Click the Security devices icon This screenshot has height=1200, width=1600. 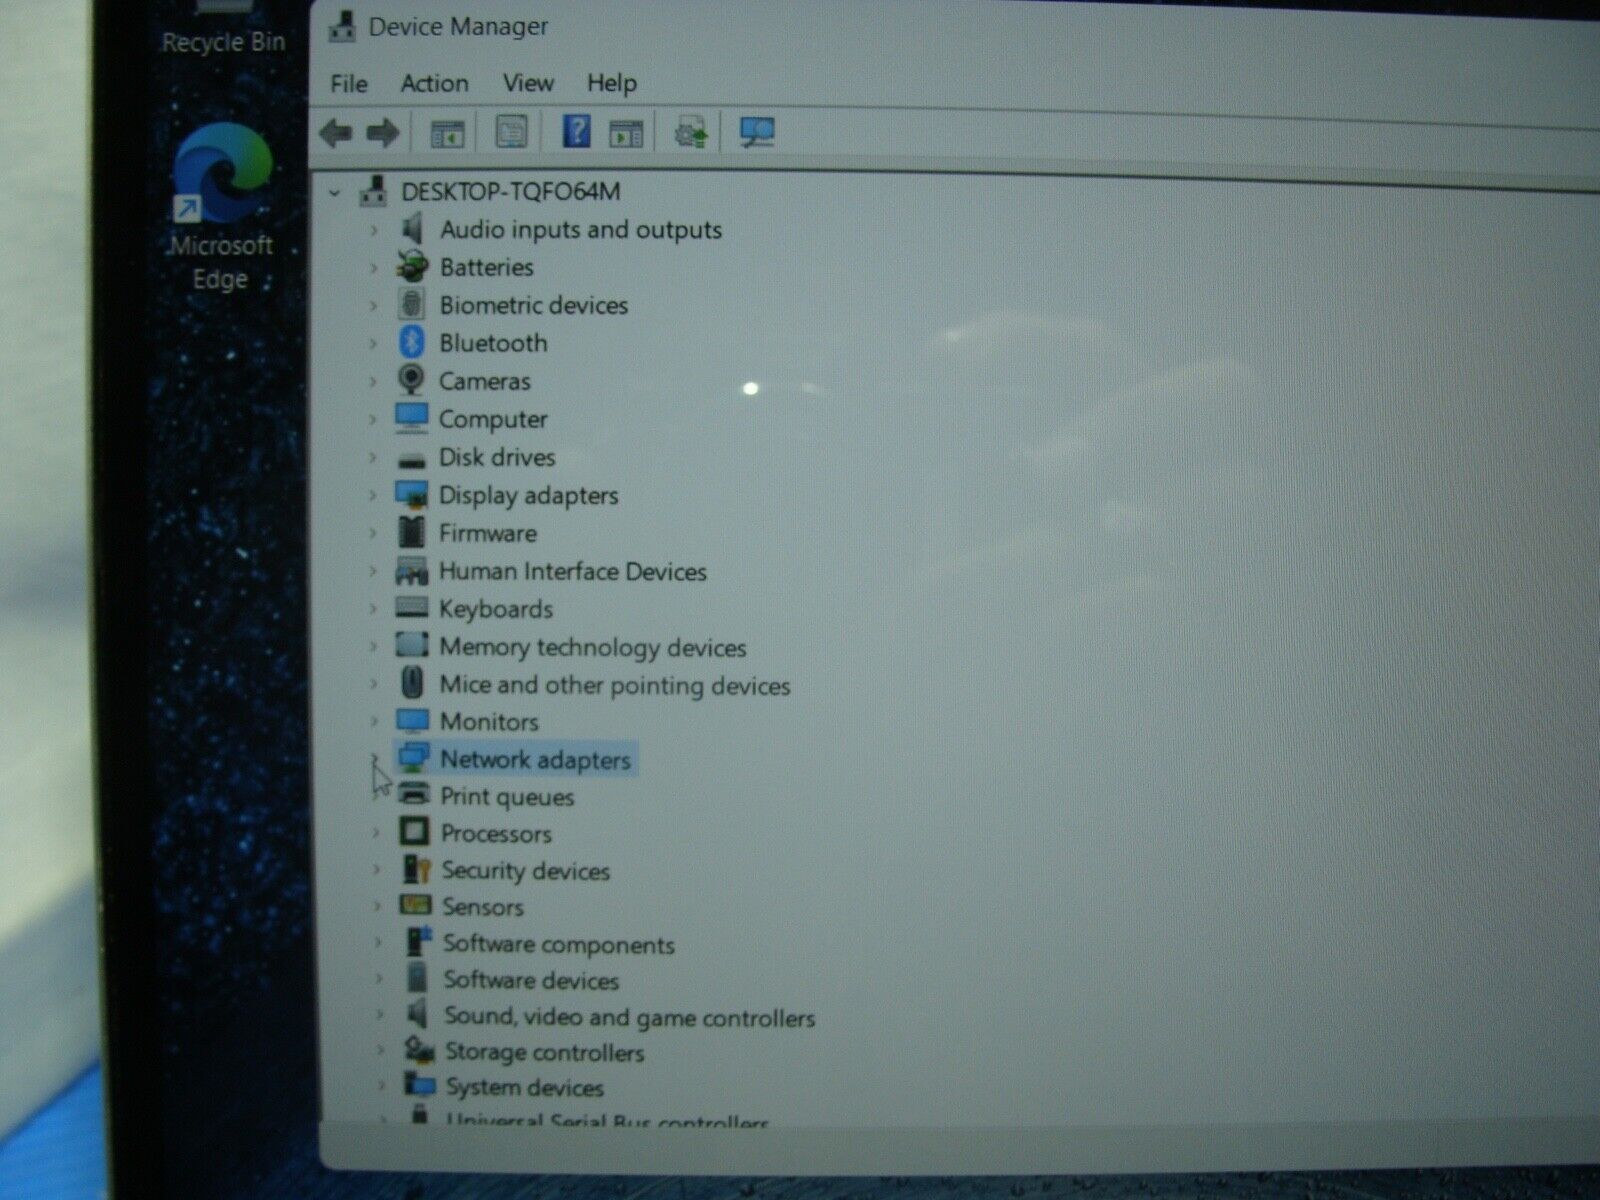coord(416,869)
